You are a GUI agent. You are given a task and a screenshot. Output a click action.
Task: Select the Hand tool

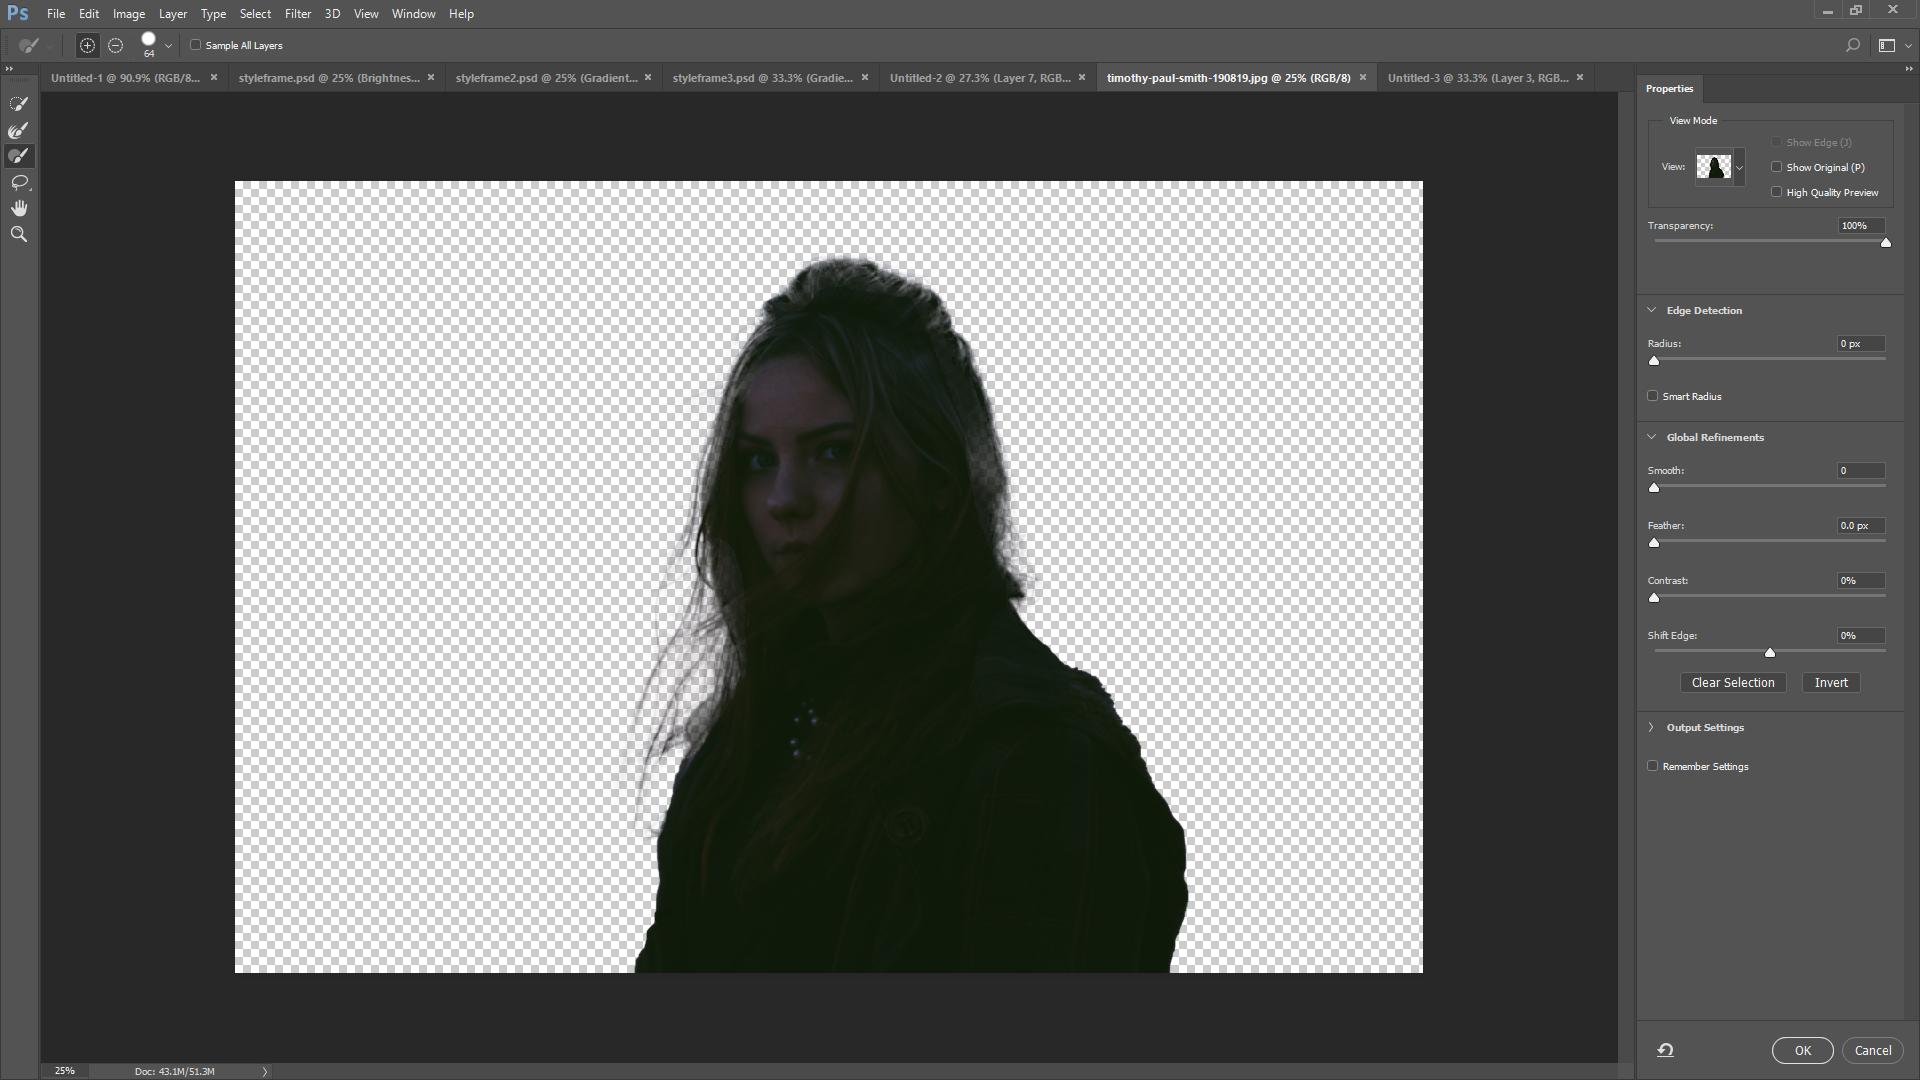[19, 208]
